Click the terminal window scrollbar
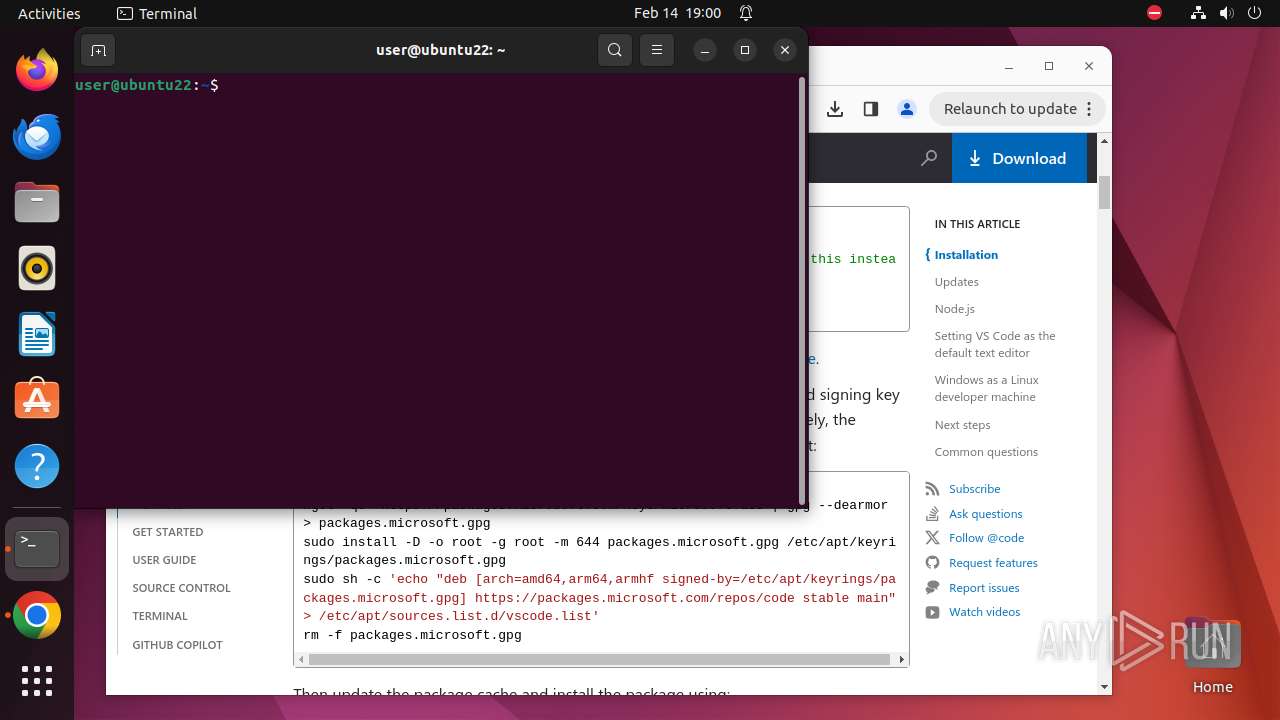The height and width of the screenshot is (720, 1280). click(x=802, y=289)
